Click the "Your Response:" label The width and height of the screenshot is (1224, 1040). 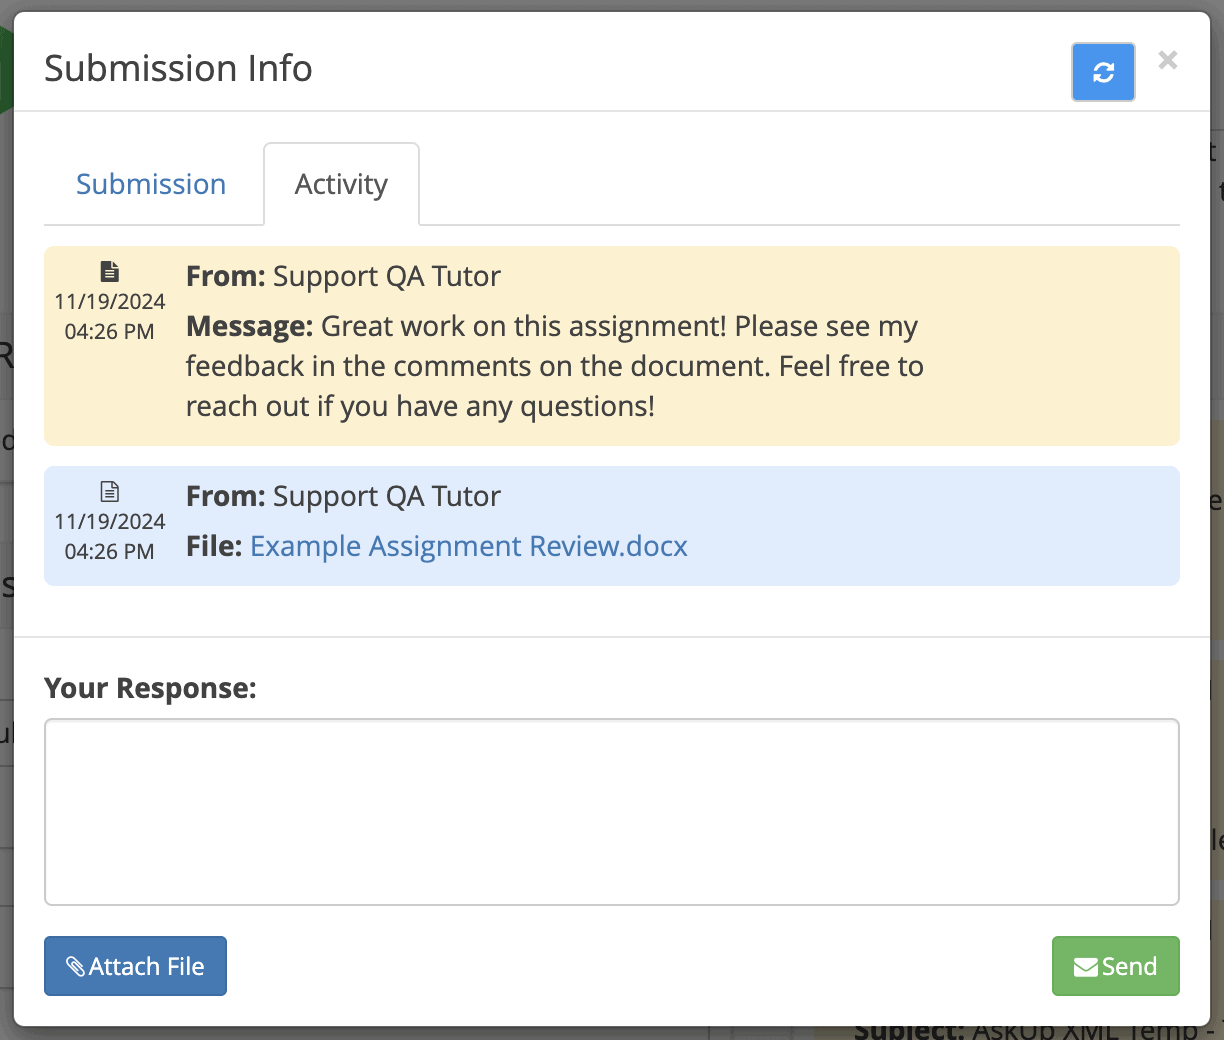pos(150,688)
